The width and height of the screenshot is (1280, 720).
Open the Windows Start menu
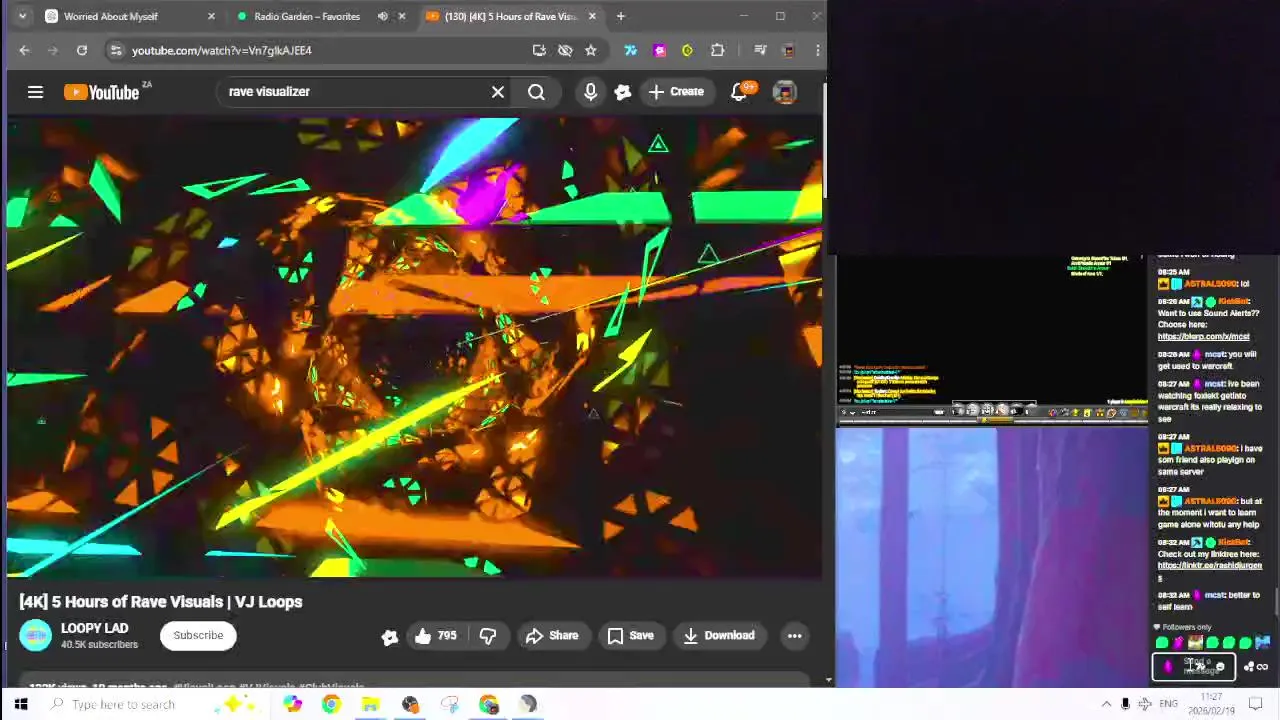(20, 704)
